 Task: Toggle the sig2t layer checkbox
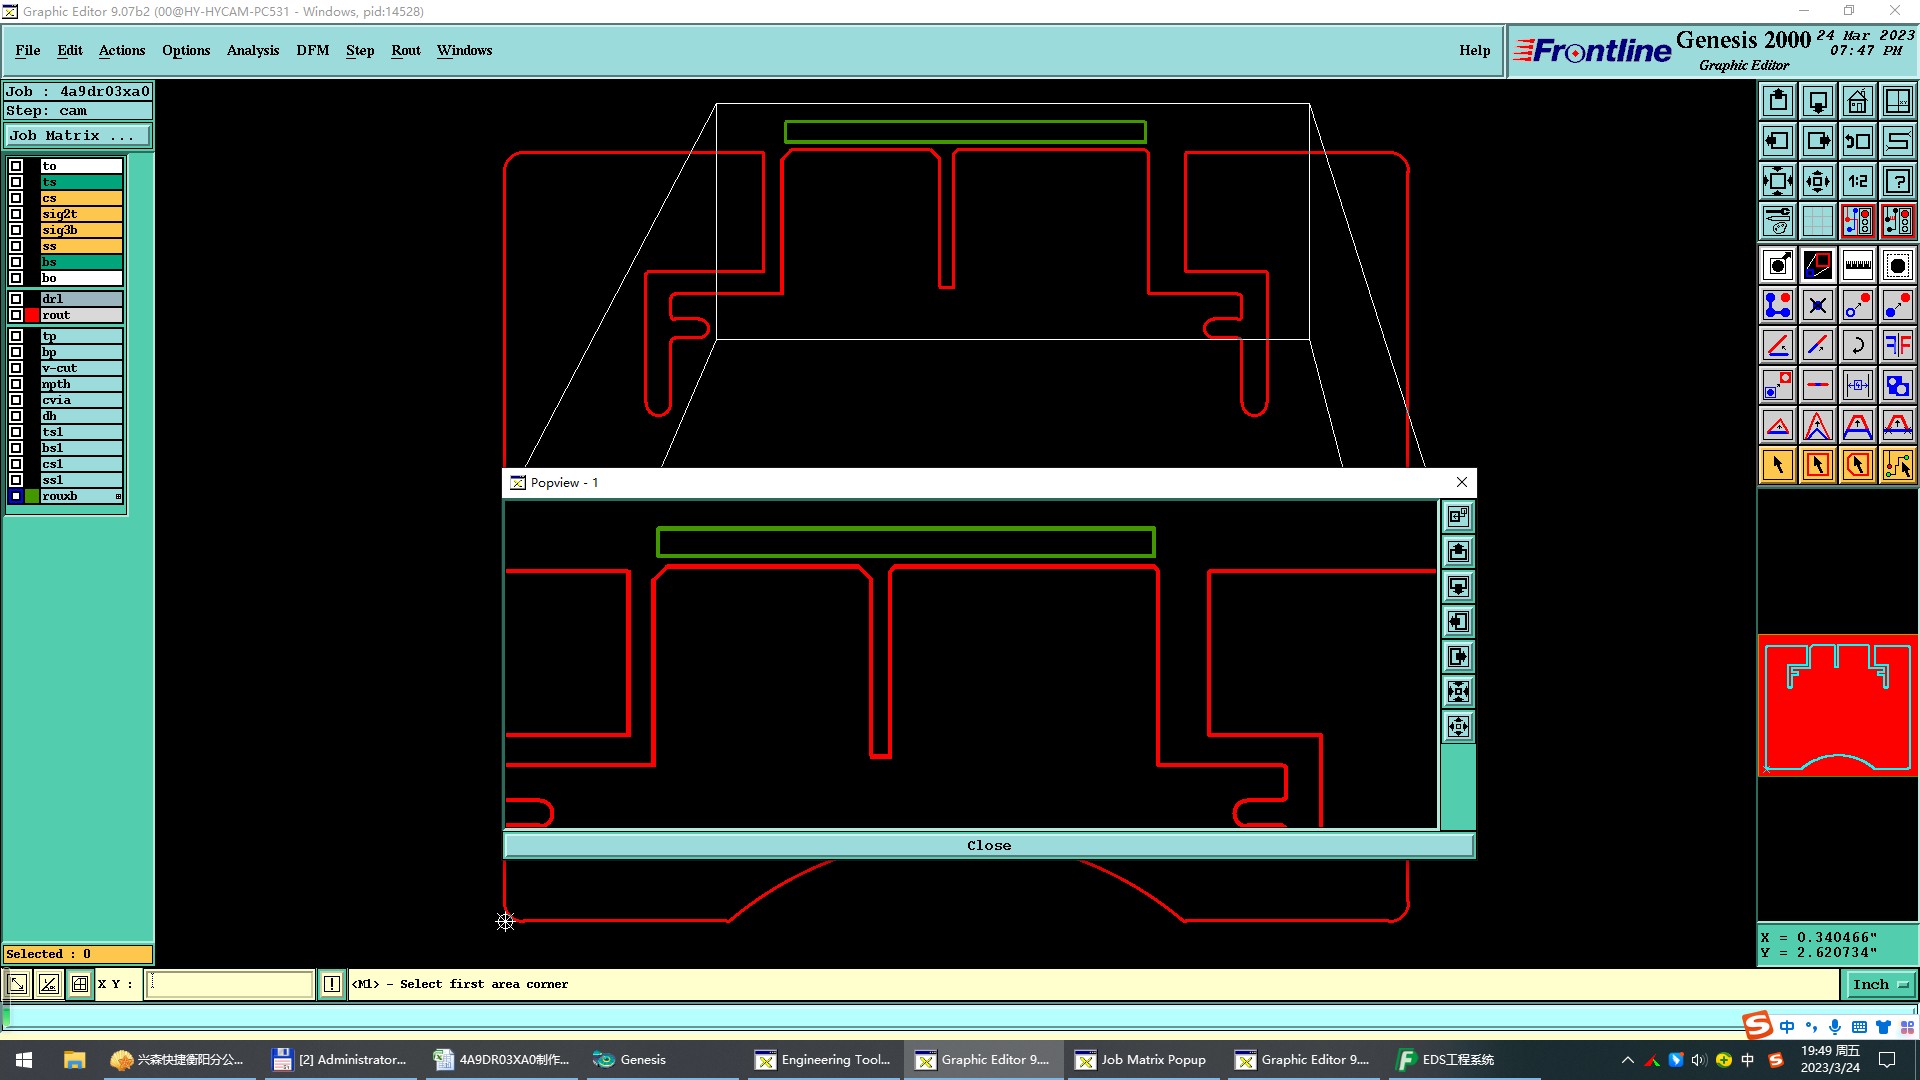16,214
